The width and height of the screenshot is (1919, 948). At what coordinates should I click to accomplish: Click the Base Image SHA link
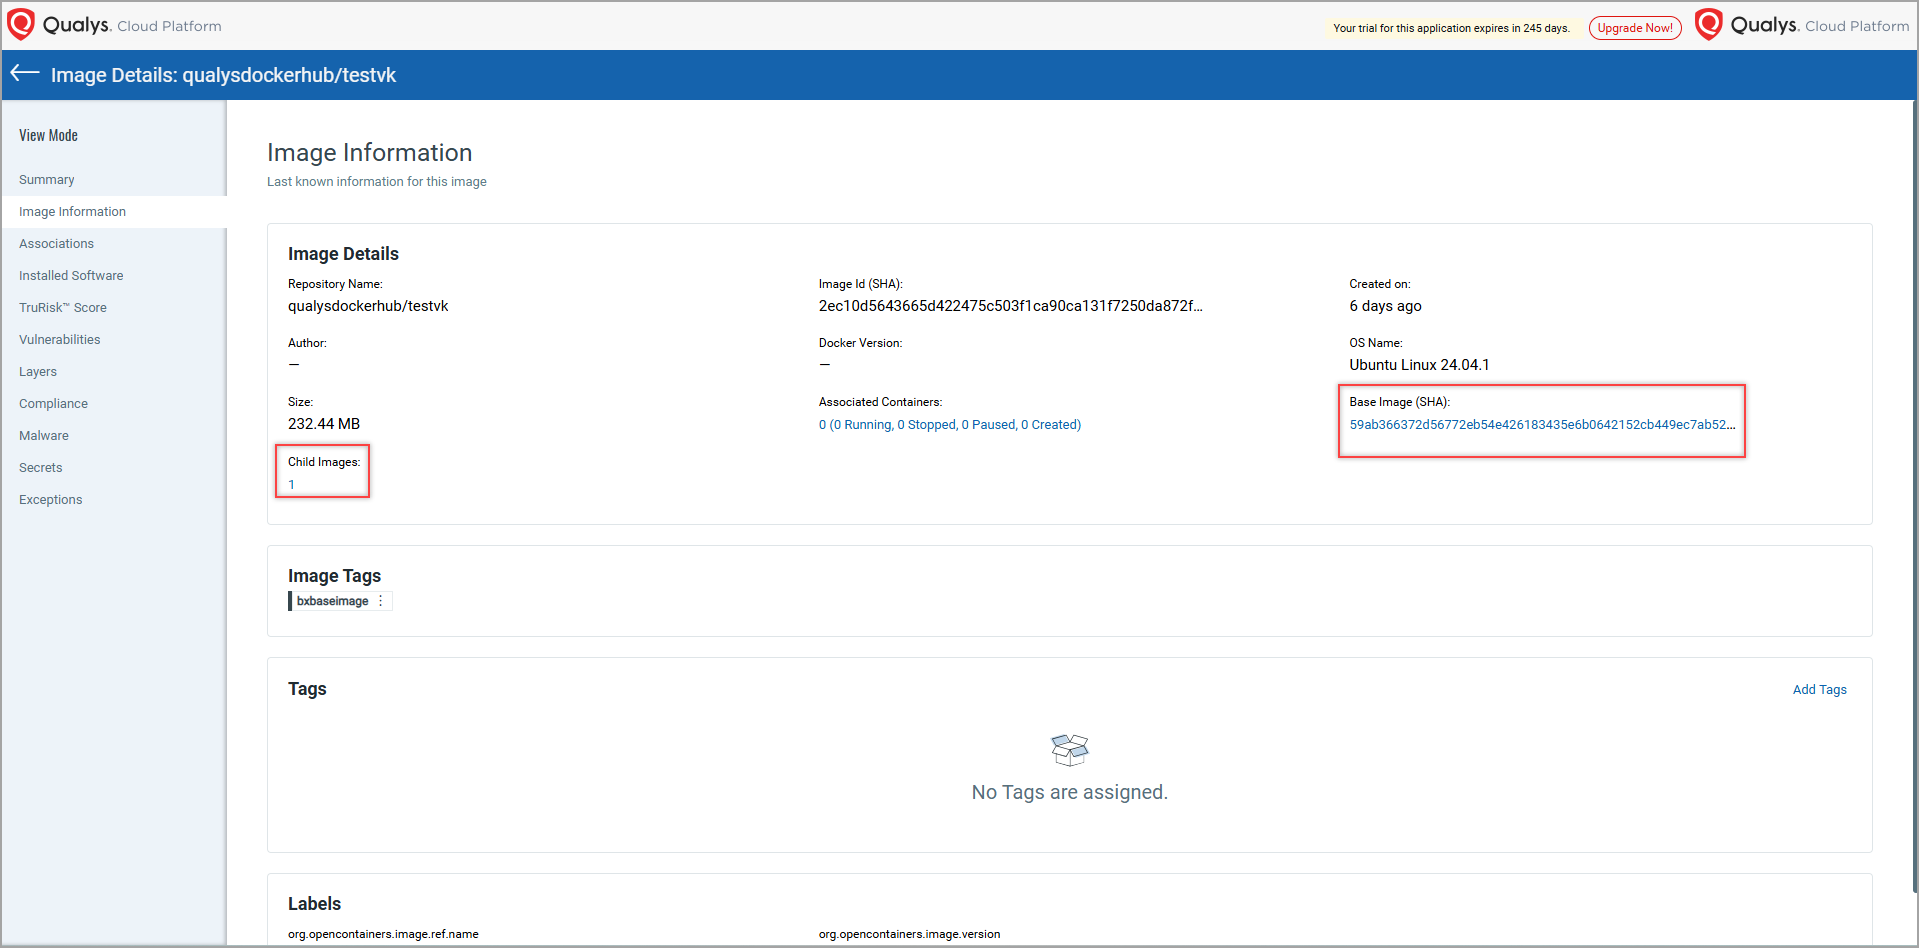pyautogui.click(x=1541, y=425)
